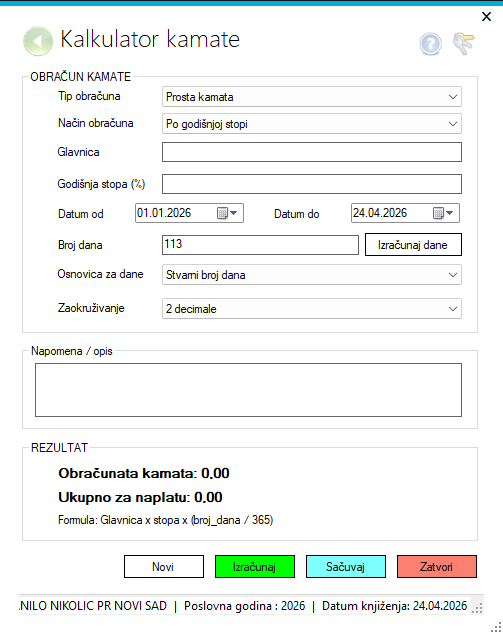Image resolution: width=503 pixels, height=633 pixels.
Task: Click the Glavnica input field
Action: (312, 152)
